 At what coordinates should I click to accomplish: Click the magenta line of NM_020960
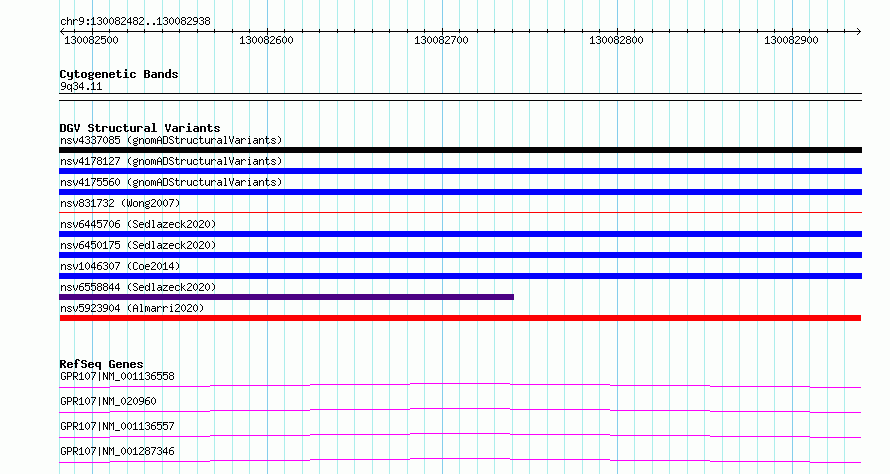[460, 410]
